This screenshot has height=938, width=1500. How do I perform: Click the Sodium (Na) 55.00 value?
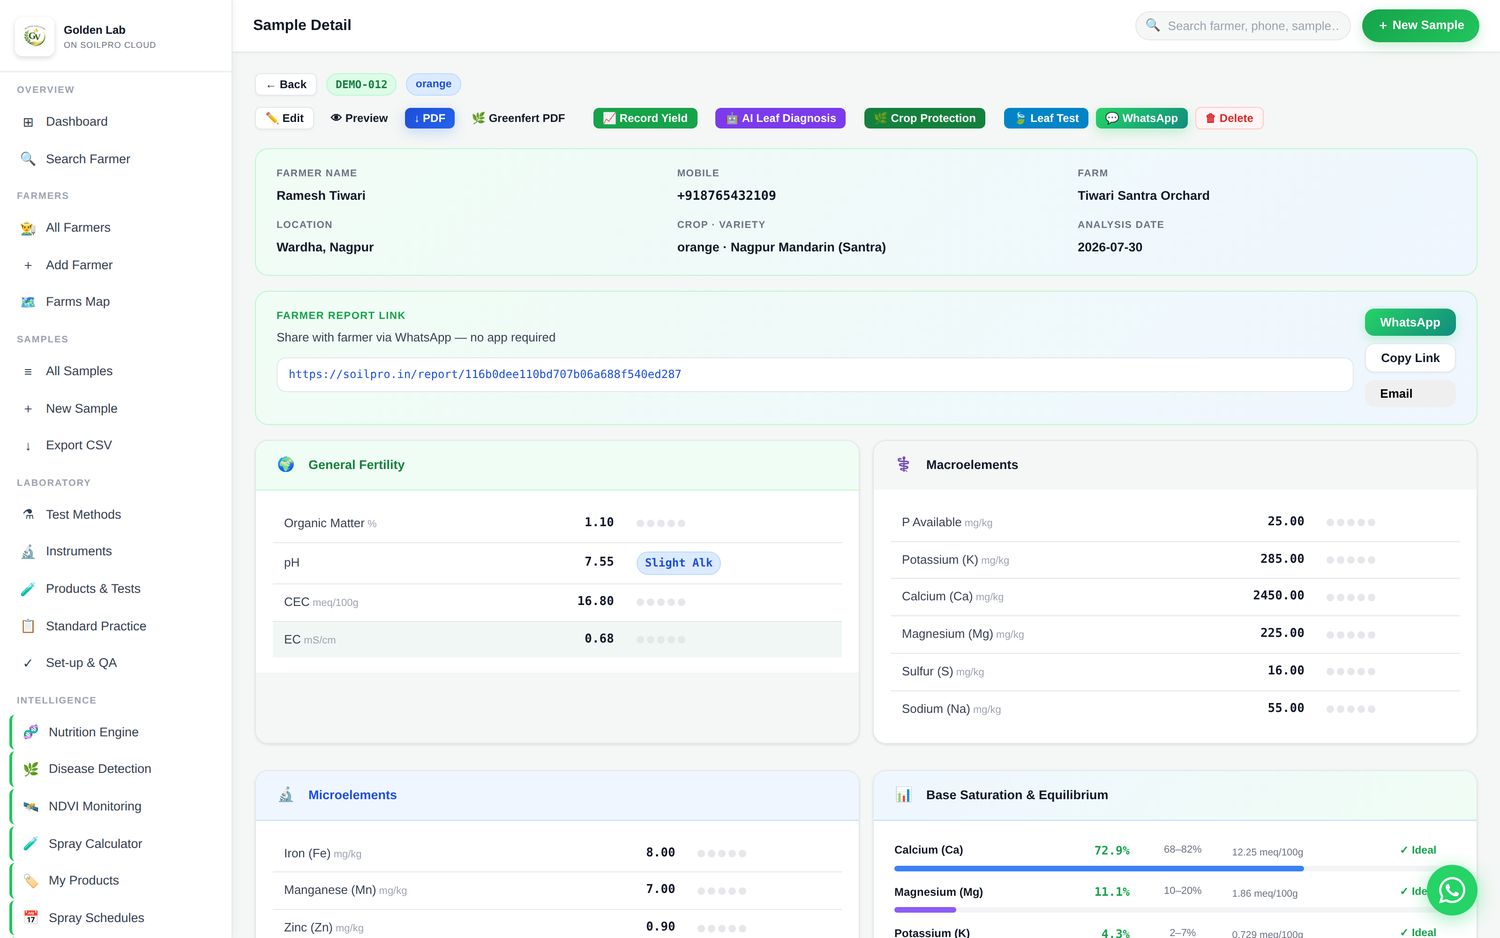point(1285,708)
